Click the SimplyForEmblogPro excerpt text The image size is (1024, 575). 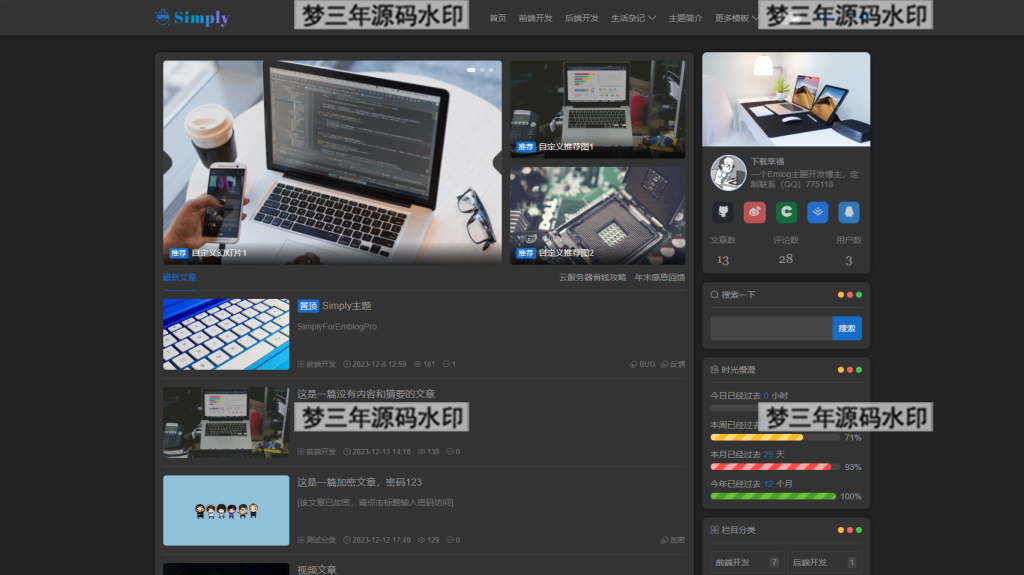[337, 327]
